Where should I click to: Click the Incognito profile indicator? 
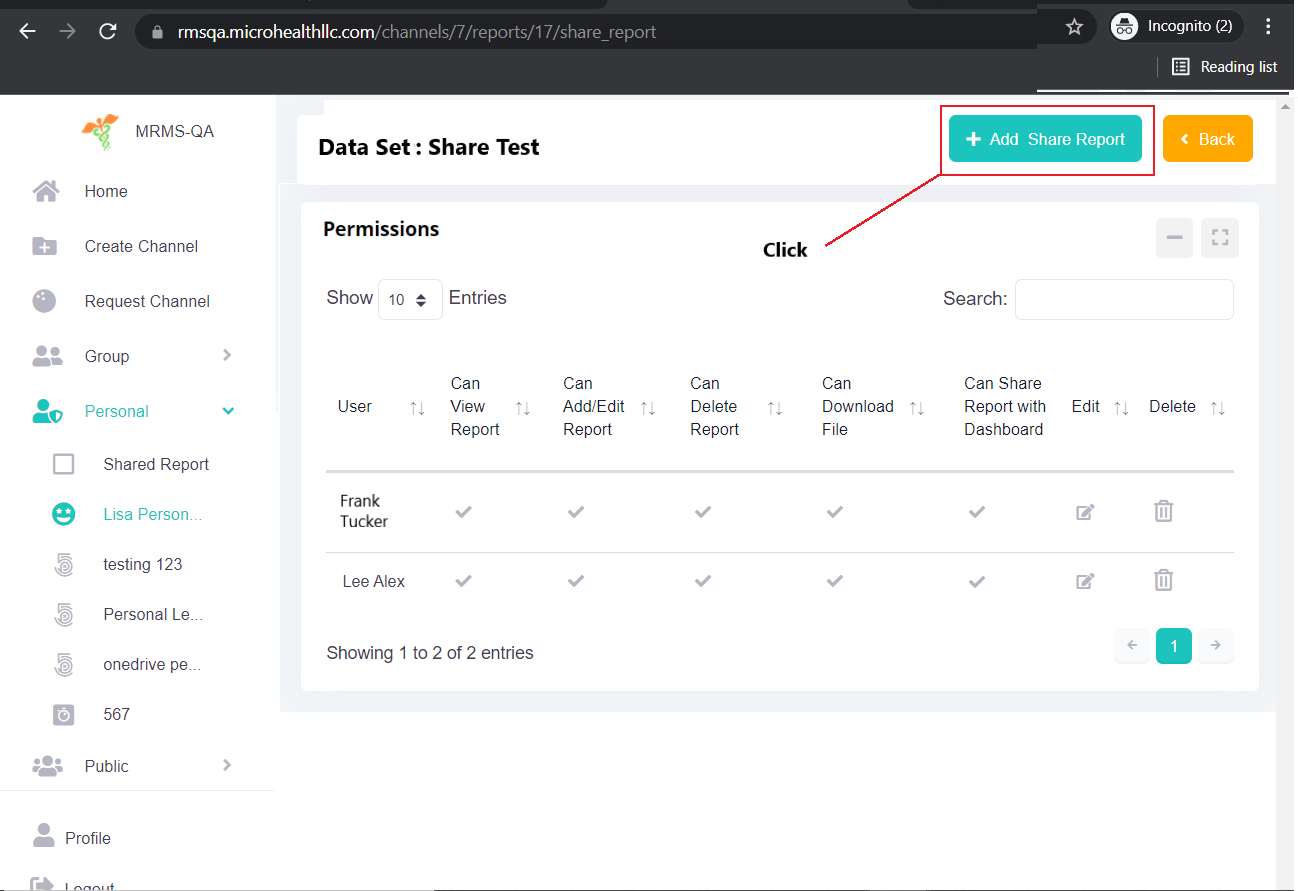coord(1177,27)
